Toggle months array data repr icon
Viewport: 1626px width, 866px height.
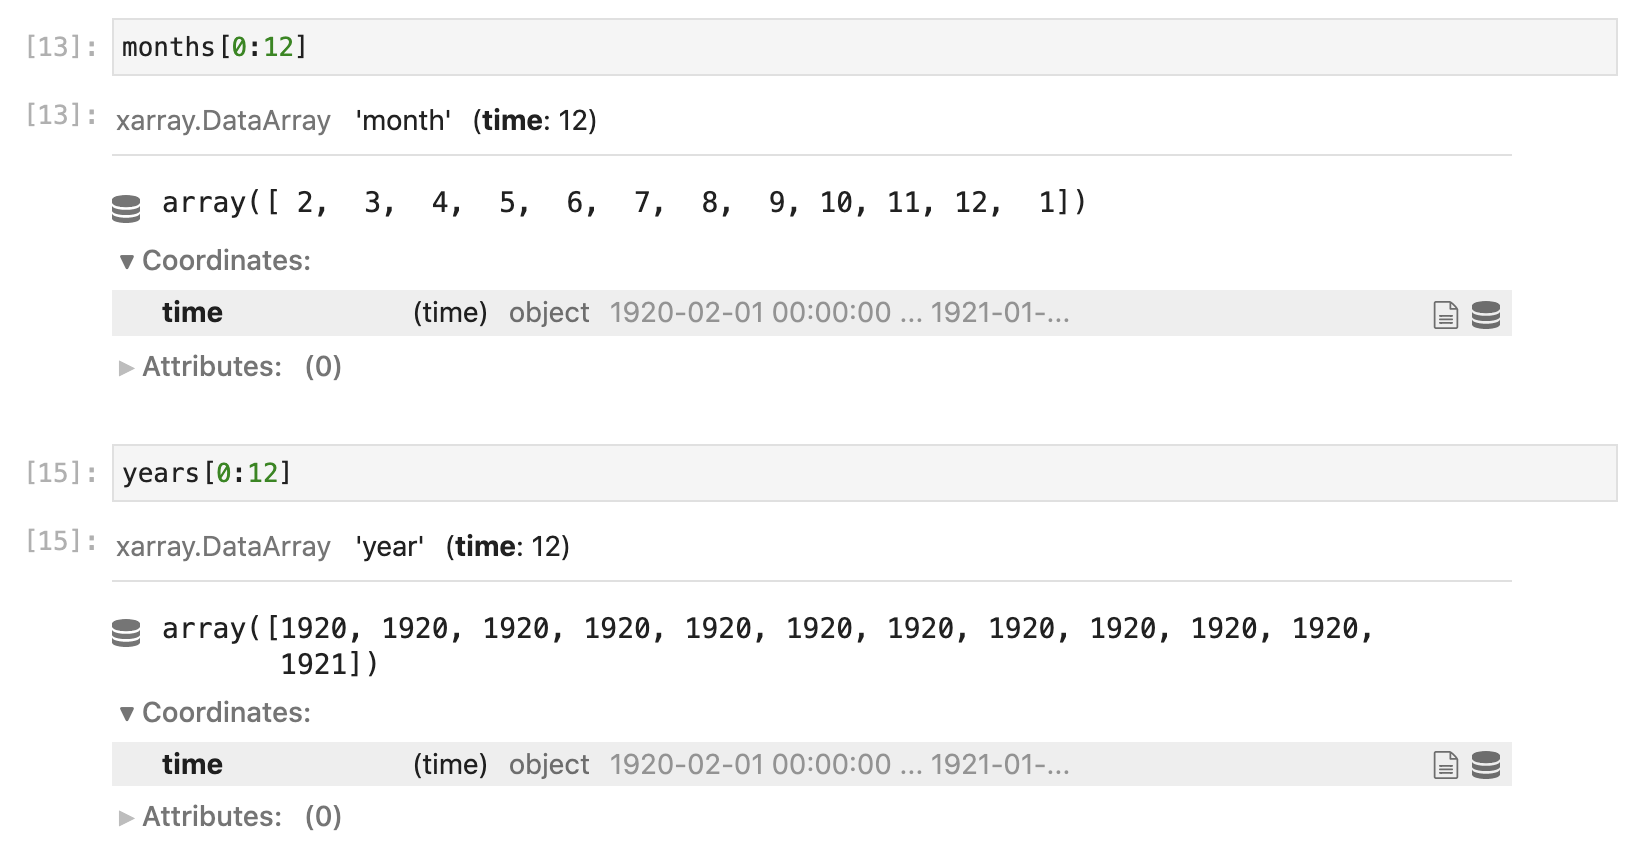pyautogui.click(x=126, y=208)
